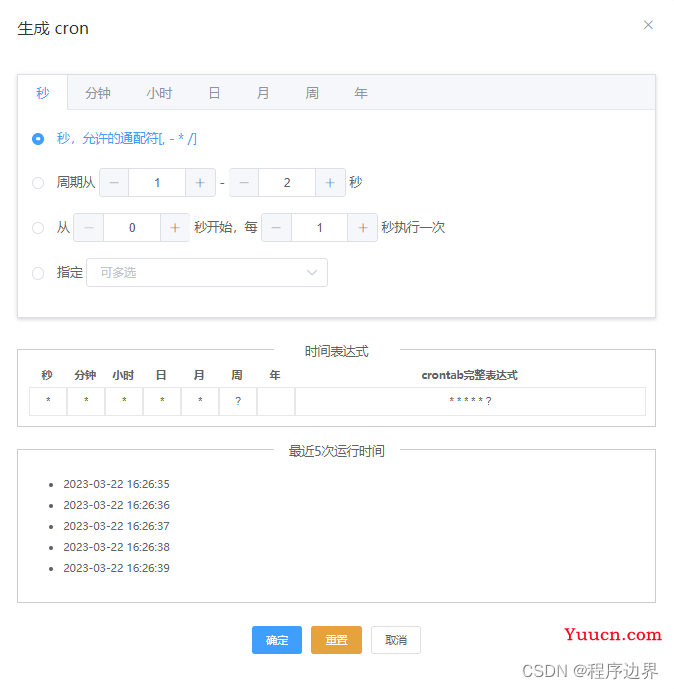Decrease the period end value of 2
The height and width of the screenshot is (689, 674).
(244, 182)
